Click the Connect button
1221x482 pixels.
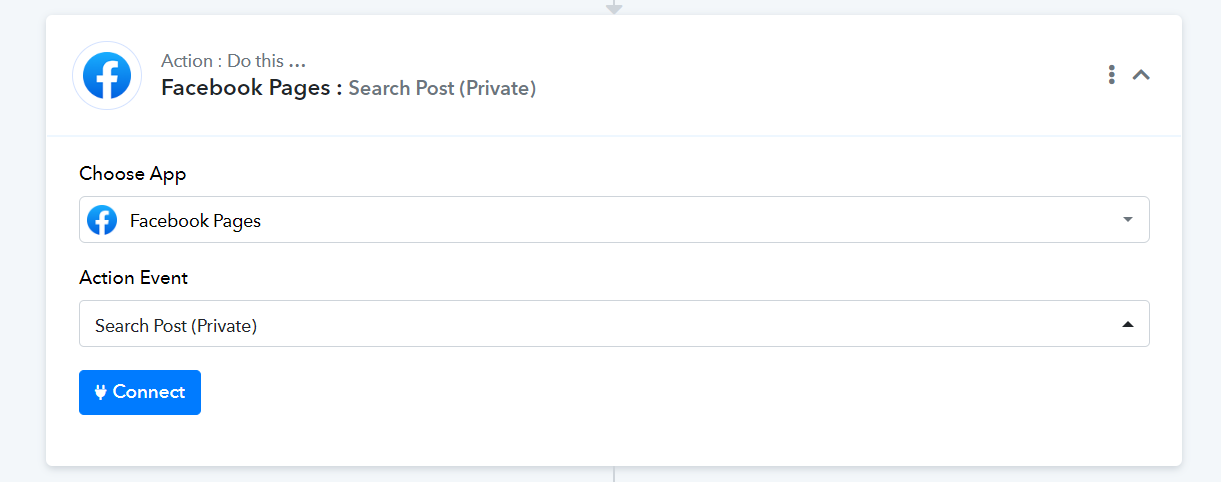(x=140, y=392)
